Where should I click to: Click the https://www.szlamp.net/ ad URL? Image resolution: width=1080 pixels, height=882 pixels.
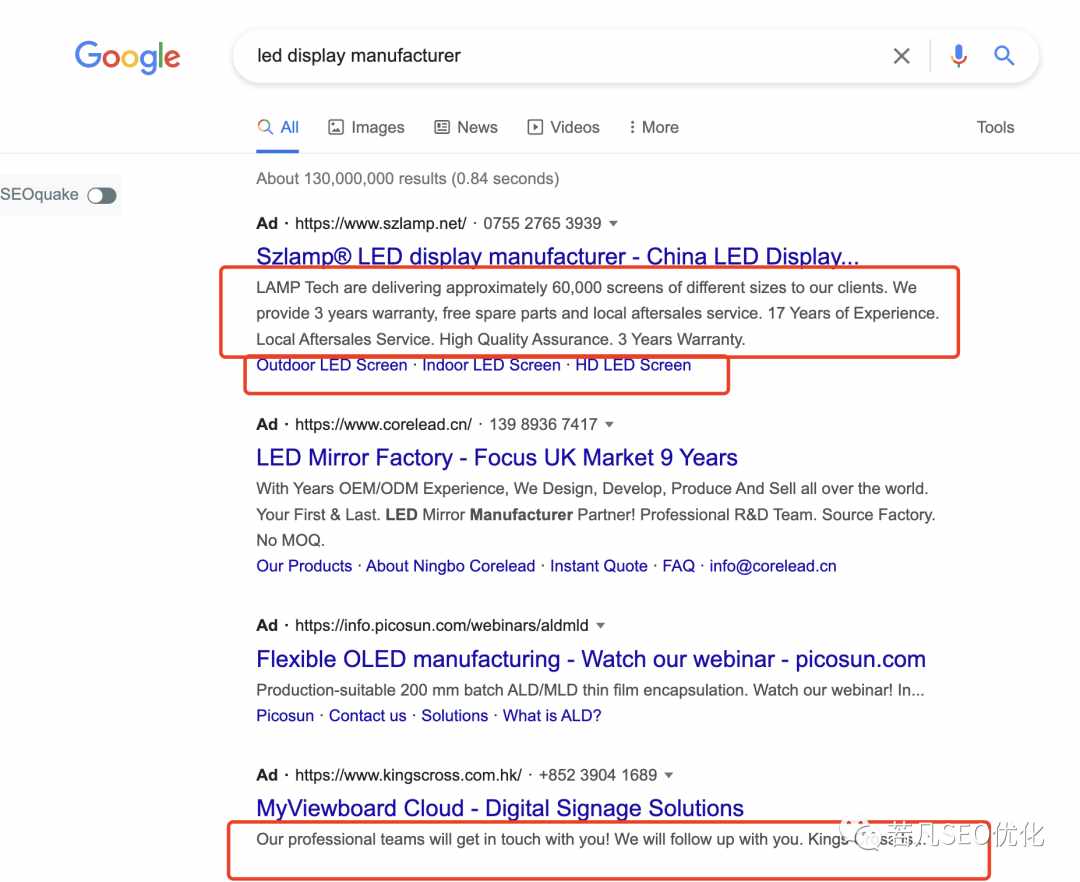[x=380, y=224]
